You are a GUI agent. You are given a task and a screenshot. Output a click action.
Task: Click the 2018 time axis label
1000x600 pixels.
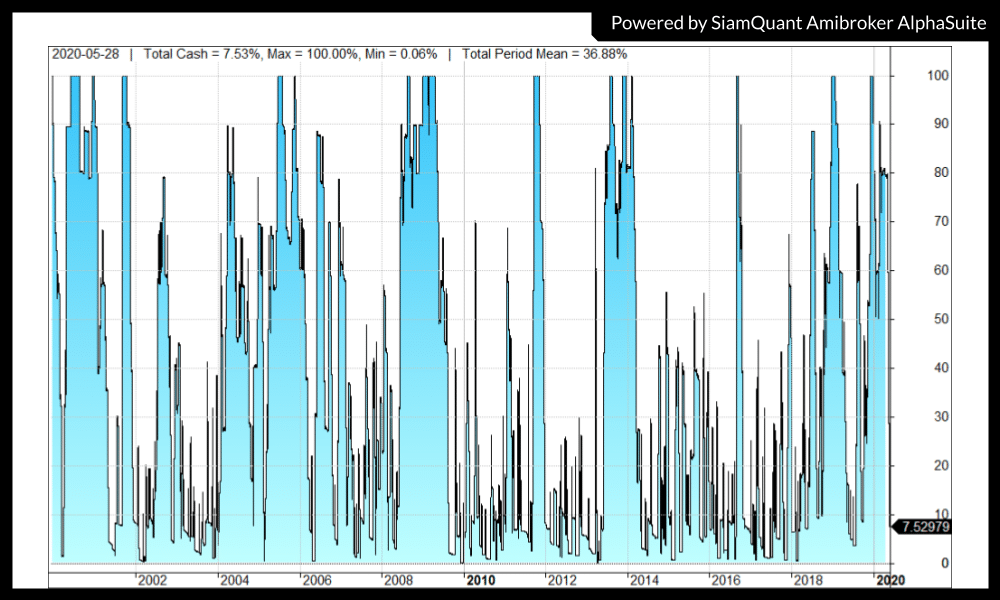pos(808,580)
